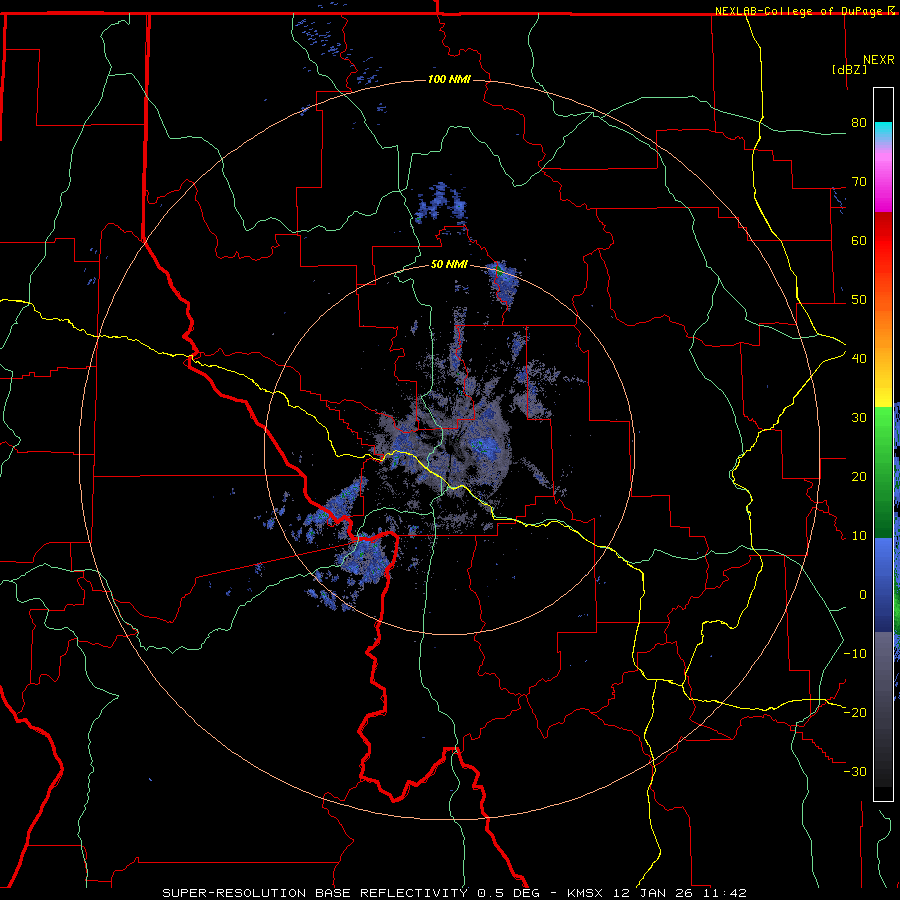This screenshot has height=900, width=900.
Task: Click the -10 value on the color scale
Action: (855, 654)
